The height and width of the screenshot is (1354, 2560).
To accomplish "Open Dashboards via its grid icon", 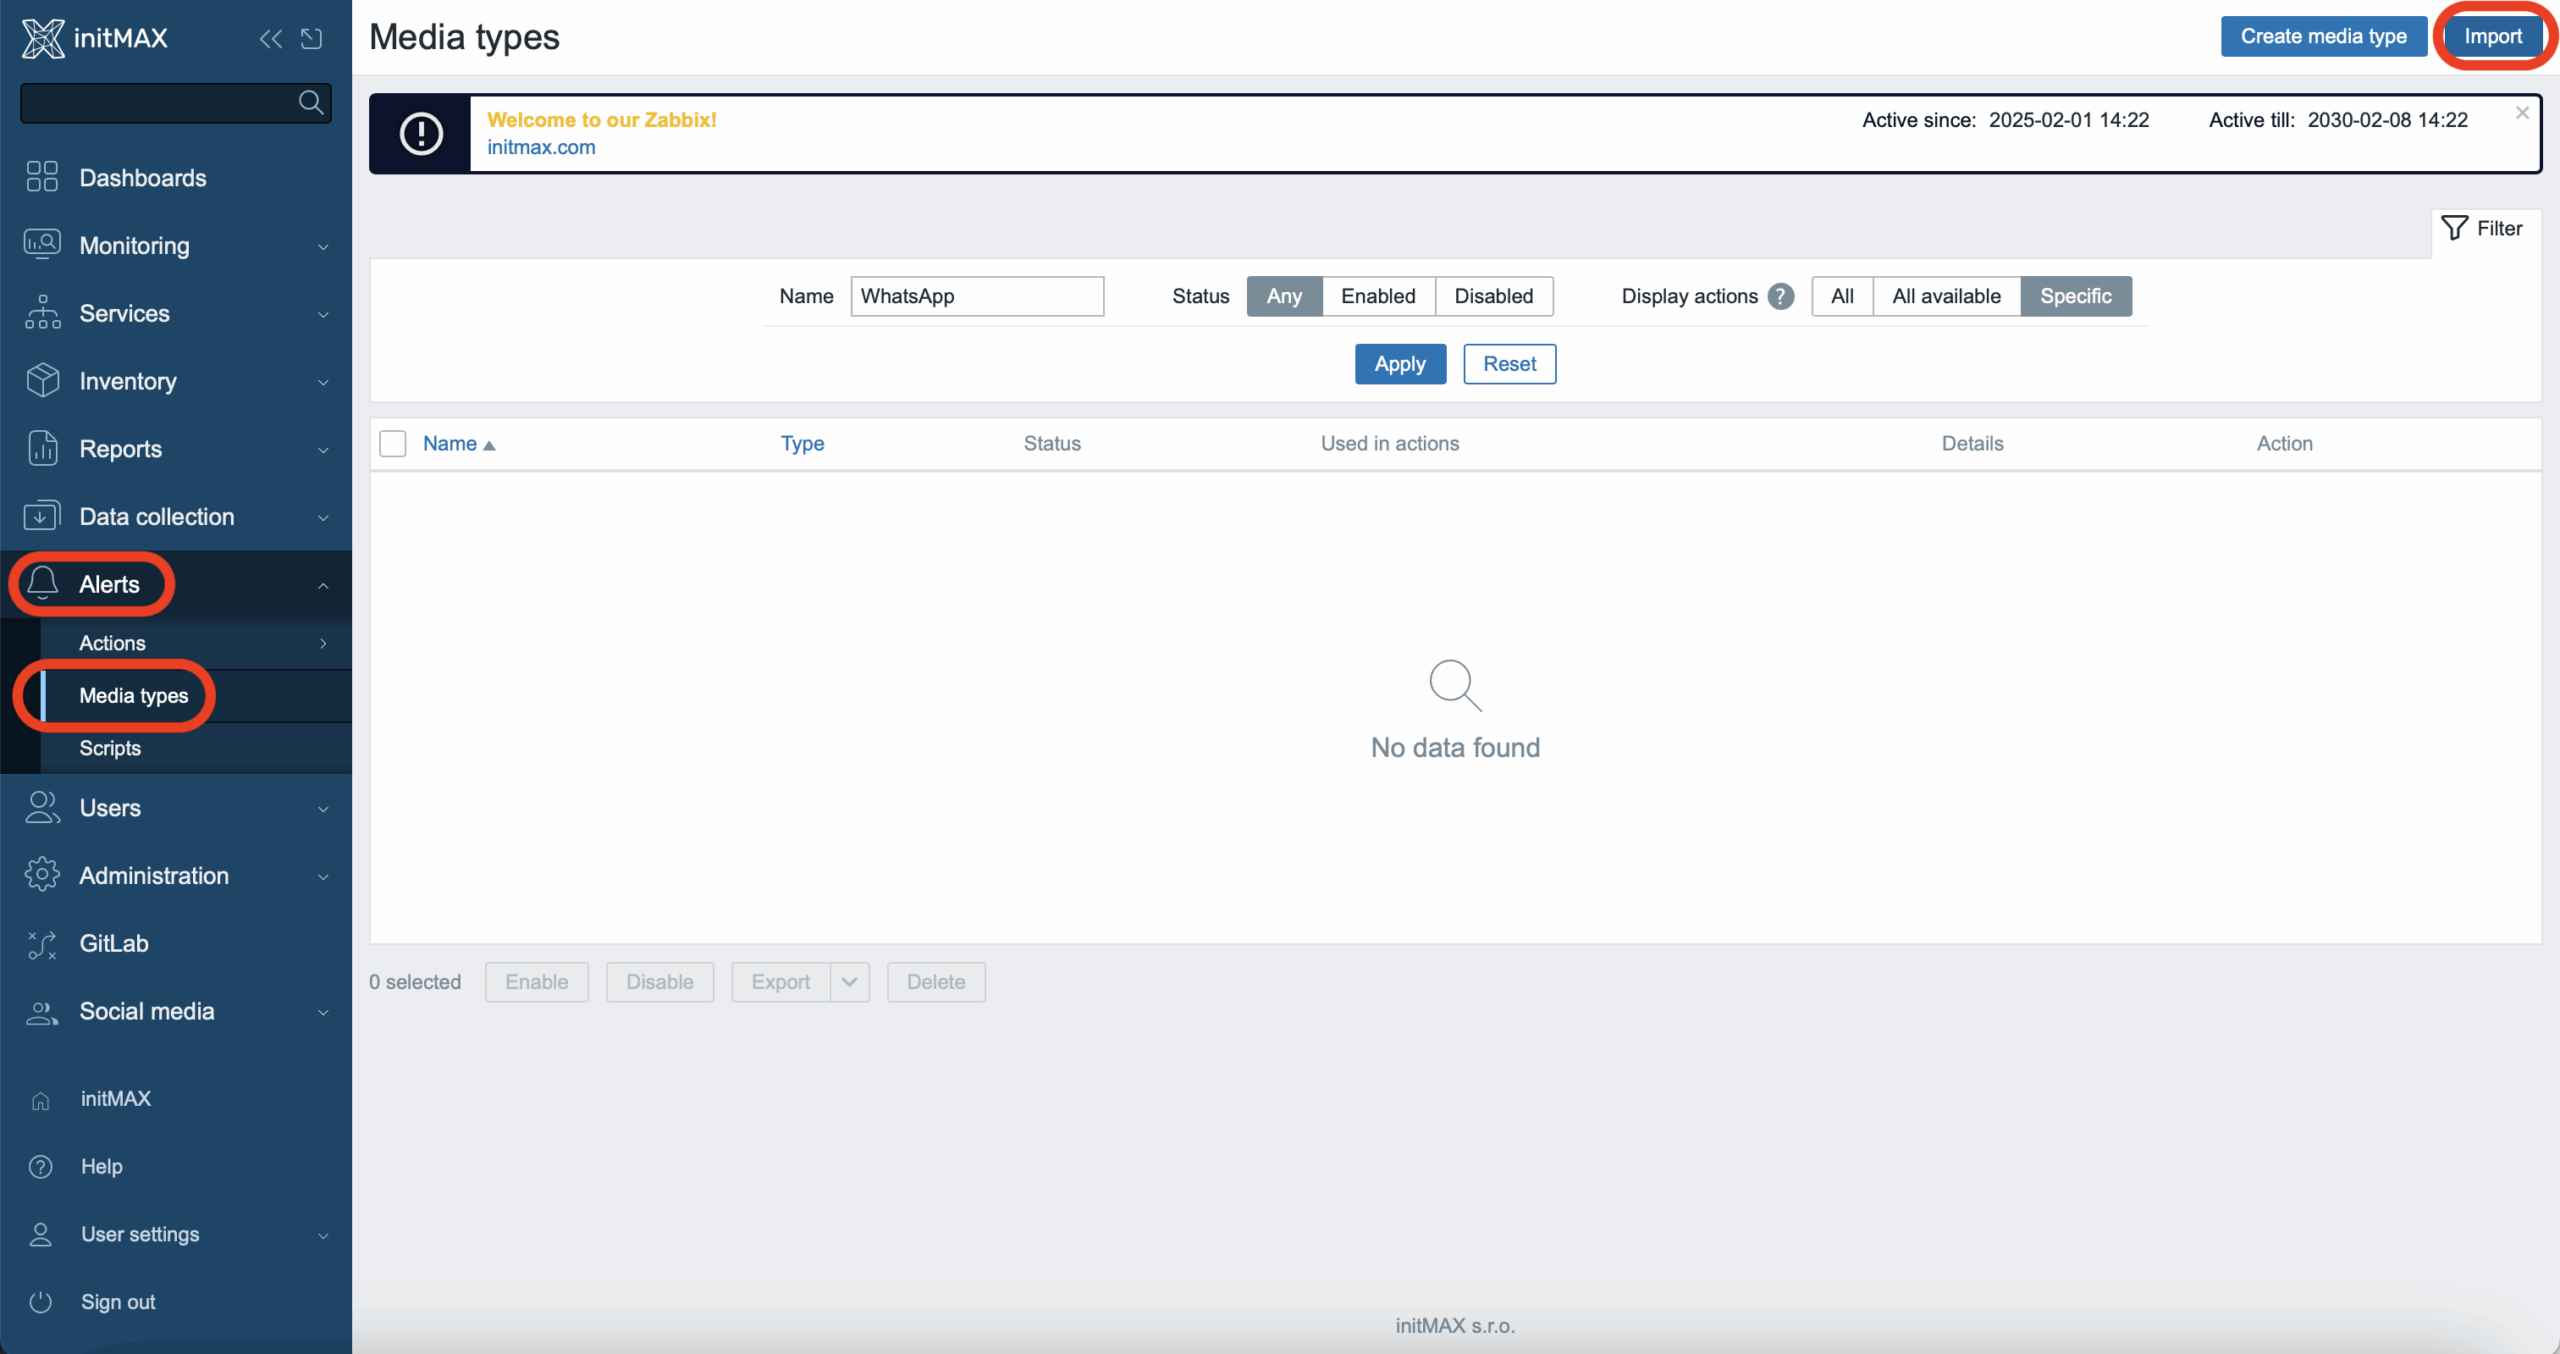I will (x=42, y=177).
